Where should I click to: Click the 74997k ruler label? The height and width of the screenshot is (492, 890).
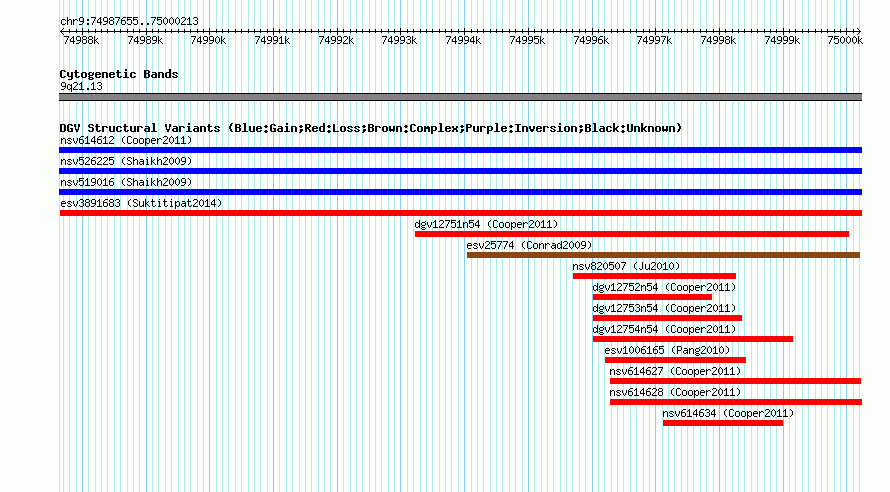point(655,40)
